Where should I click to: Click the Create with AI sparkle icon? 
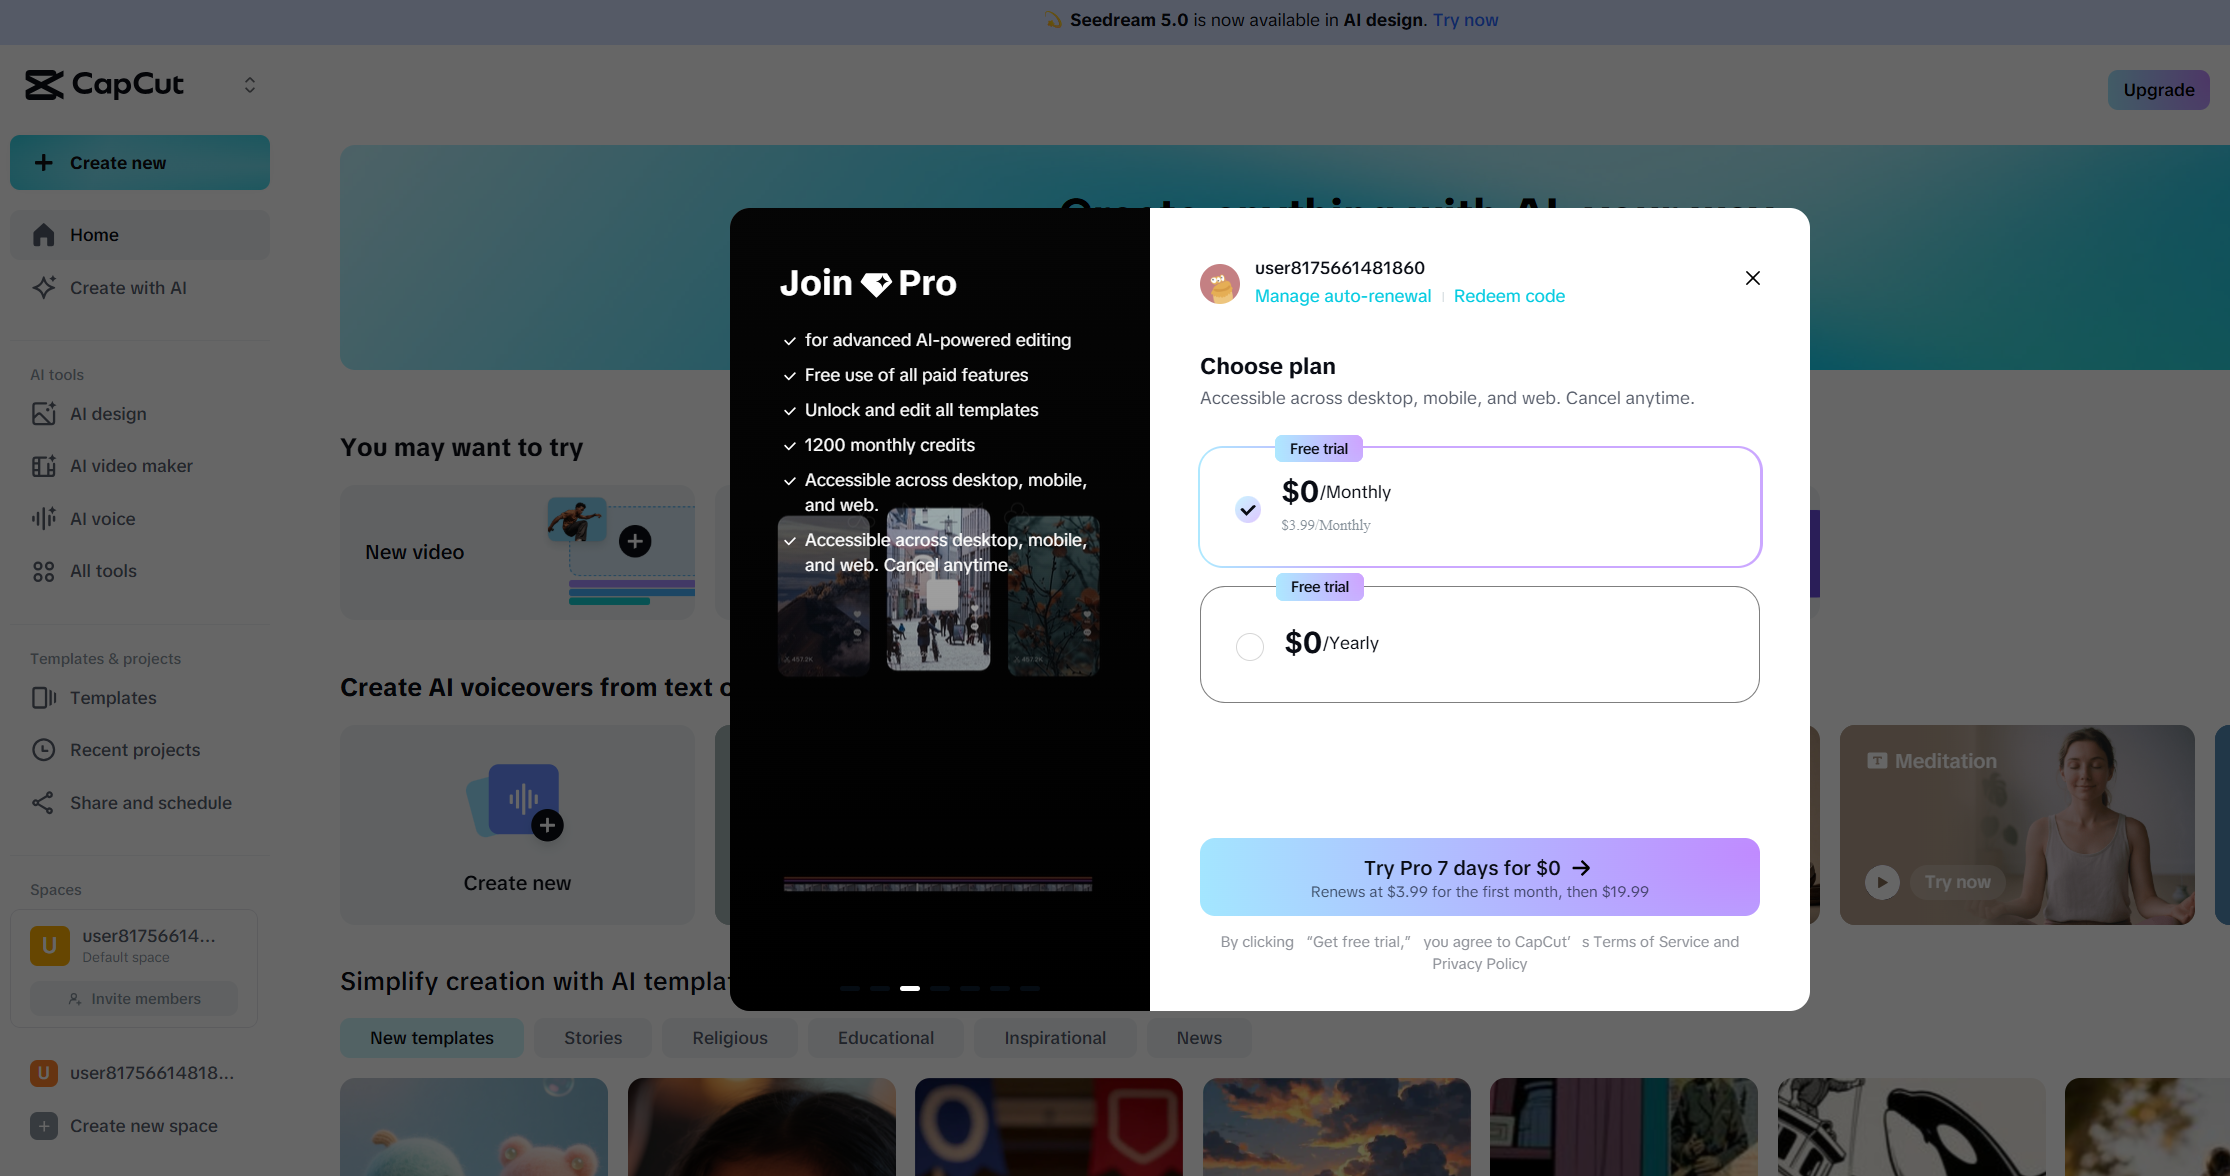click(43, 288)
